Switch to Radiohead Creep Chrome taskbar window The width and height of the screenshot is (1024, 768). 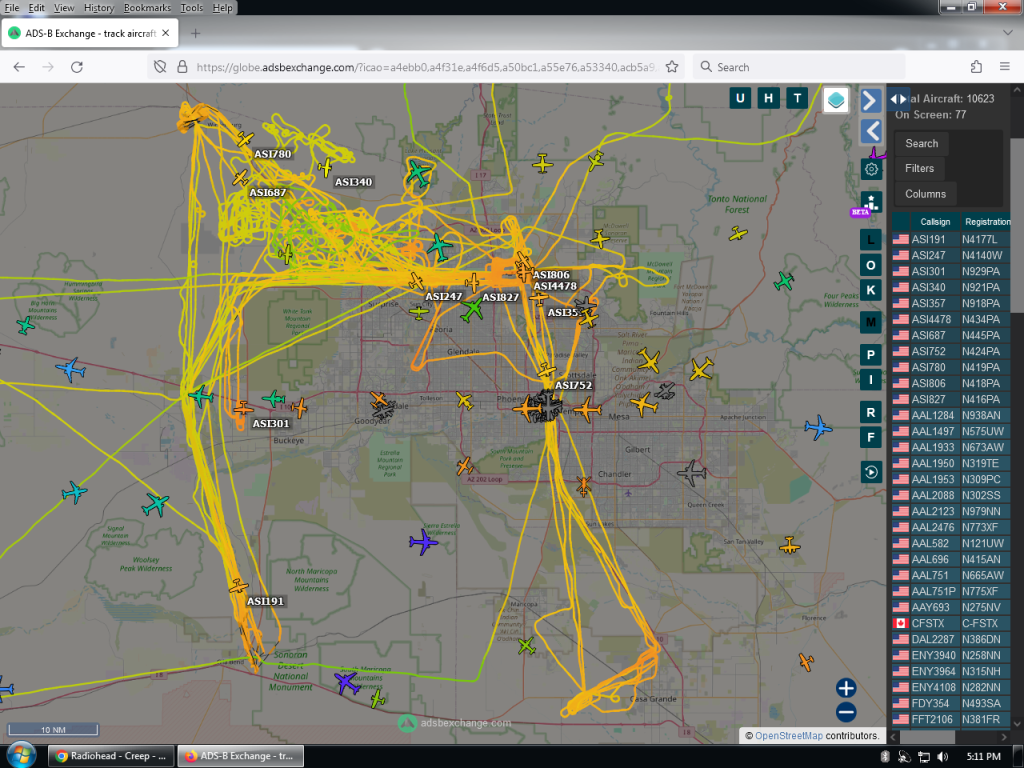(x=111, y=756)
